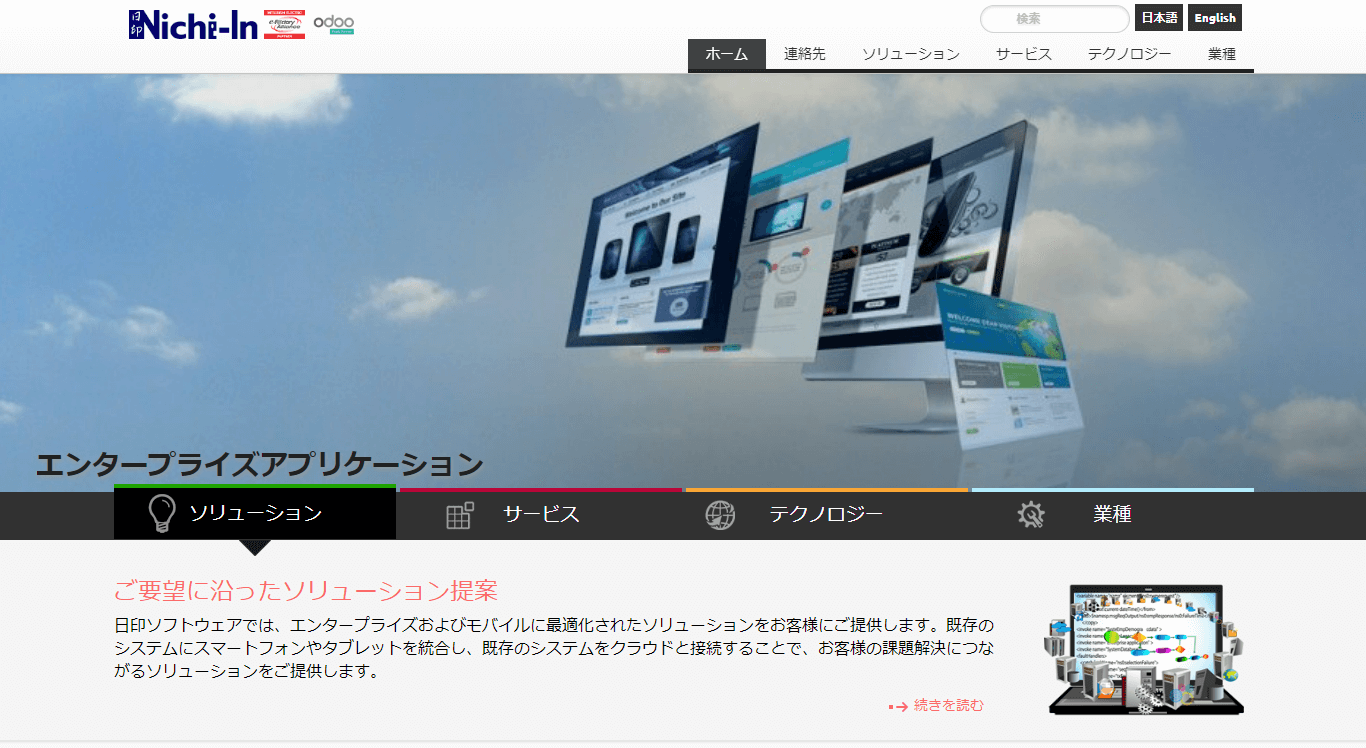Screen dimensions: 1366x748
Task: Open the ソリューション item in the top navigation
Action: 909,55
